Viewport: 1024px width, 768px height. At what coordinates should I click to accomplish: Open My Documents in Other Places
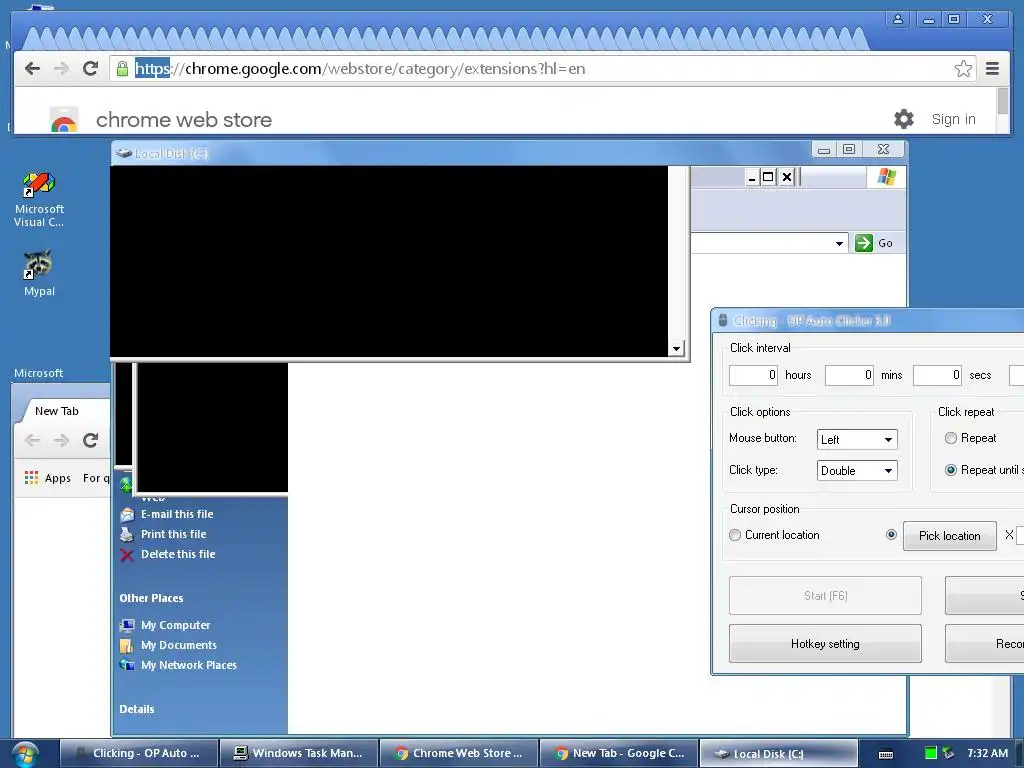click(x=168, y=645)
